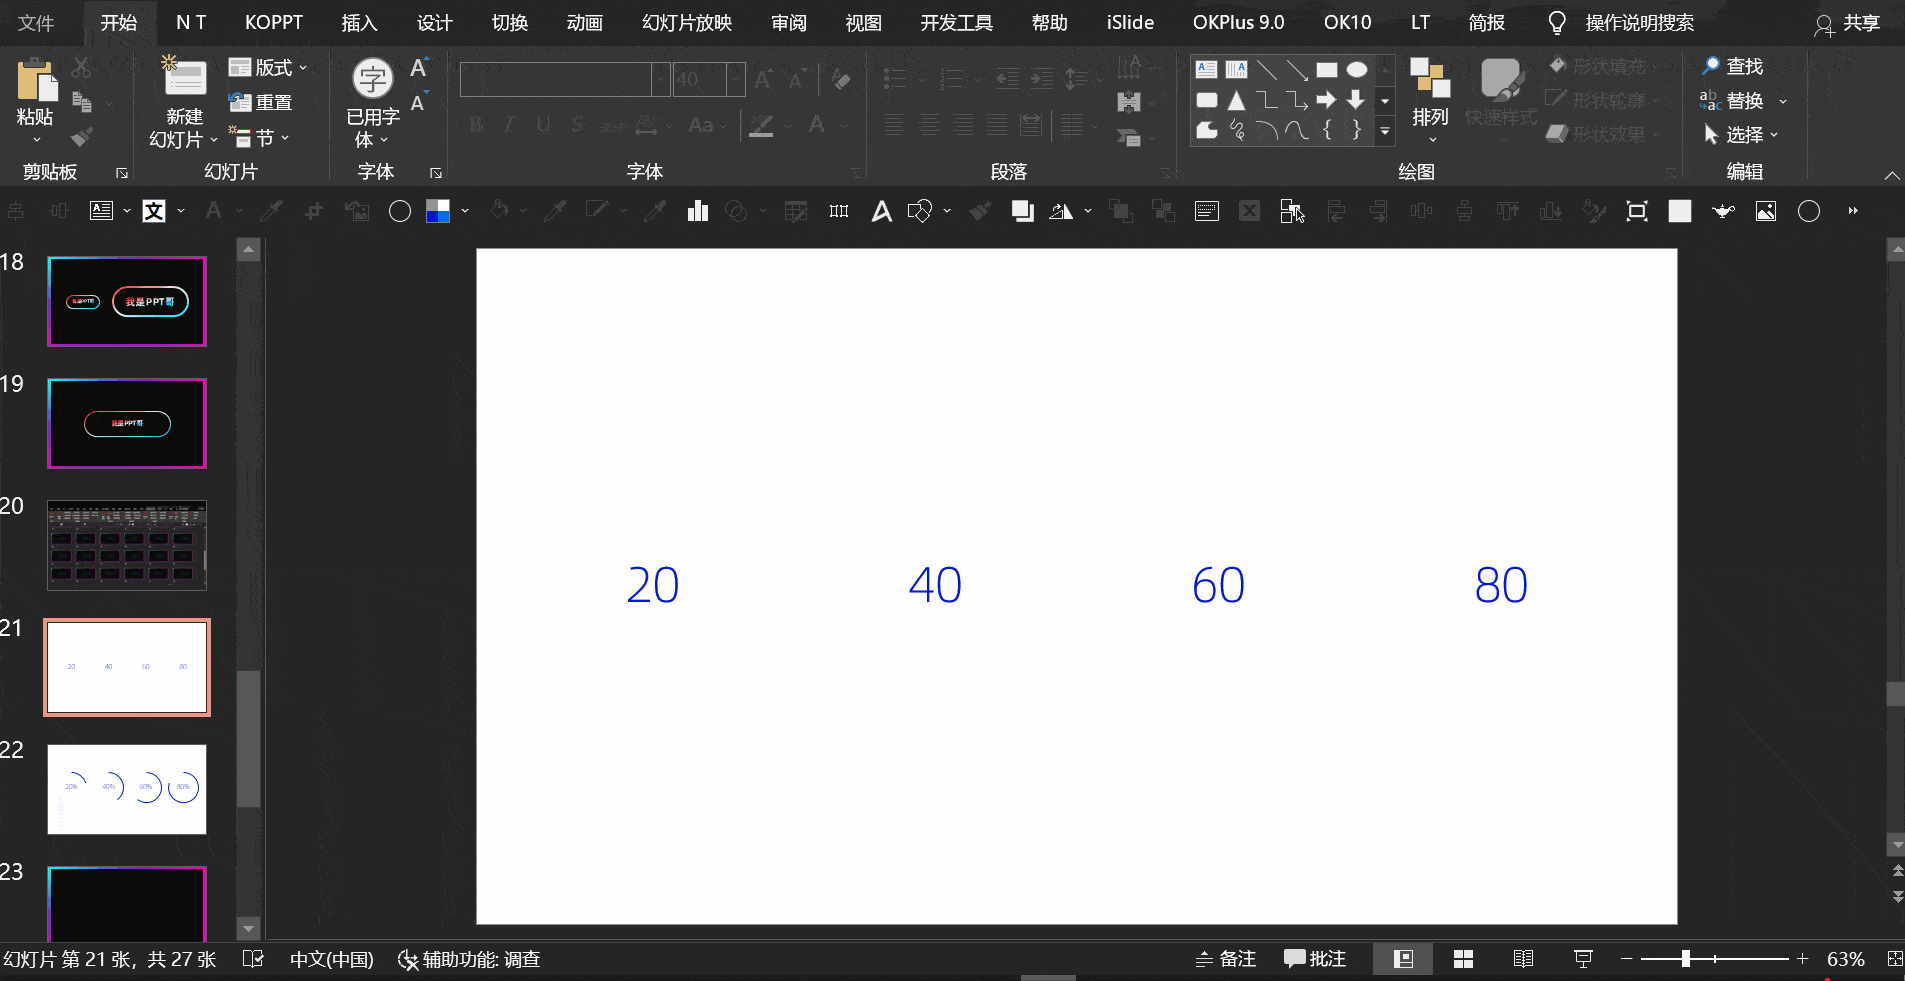Select slide 22 thumbnail with progress circles
This screenshot has width=1905, height=981.
coord(127,789)
